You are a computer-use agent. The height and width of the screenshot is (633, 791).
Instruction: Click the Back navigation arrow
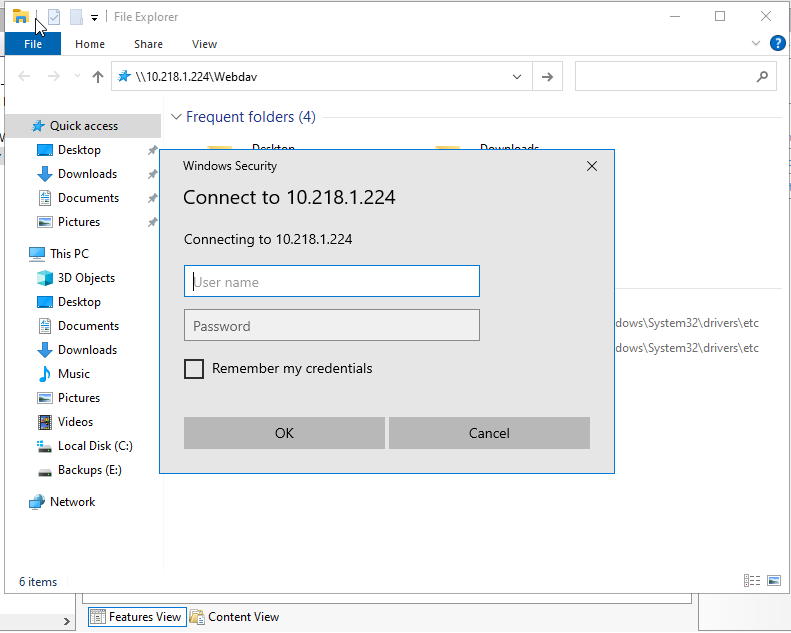(24, 76)
